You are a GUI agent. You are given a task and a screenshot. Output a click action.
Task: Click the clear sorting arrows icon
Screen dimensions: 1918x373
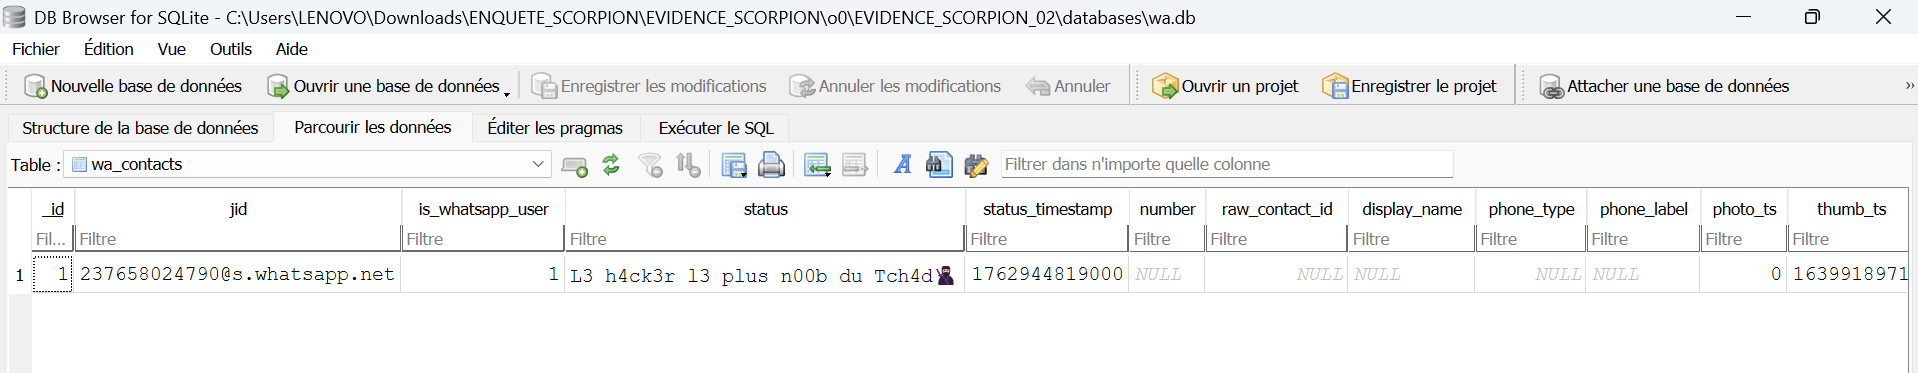click(x=688, y=165)
